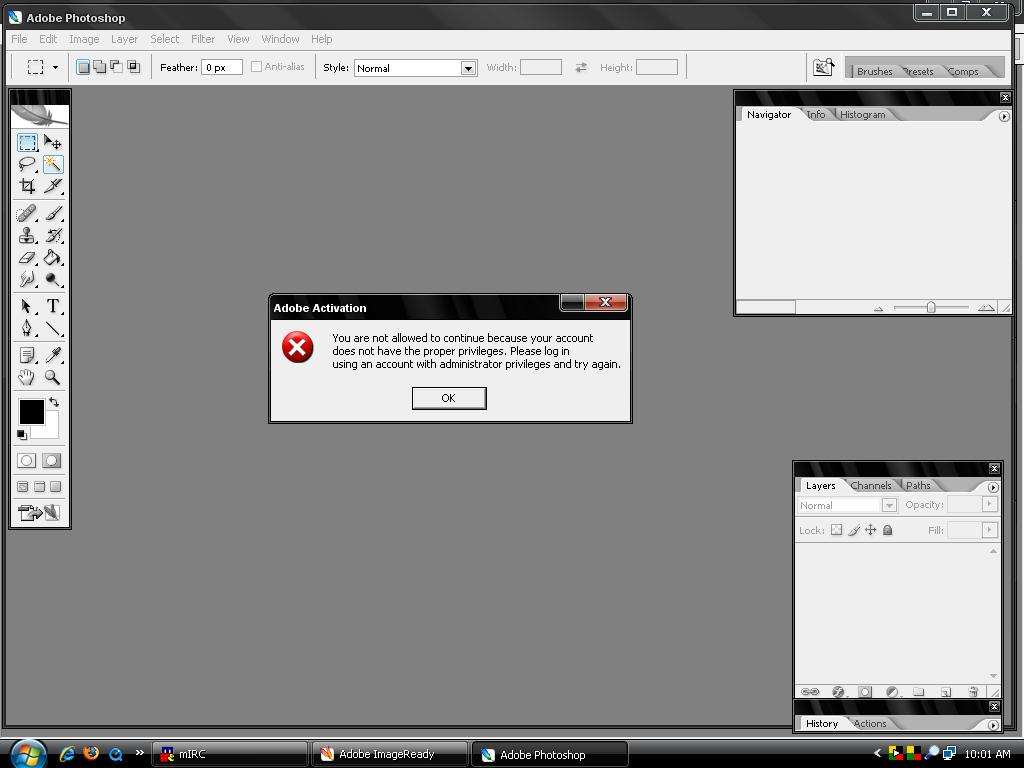The image size is (1024, 768).
Task: Select the Clone Stamp tool
Action: point(27,235)
